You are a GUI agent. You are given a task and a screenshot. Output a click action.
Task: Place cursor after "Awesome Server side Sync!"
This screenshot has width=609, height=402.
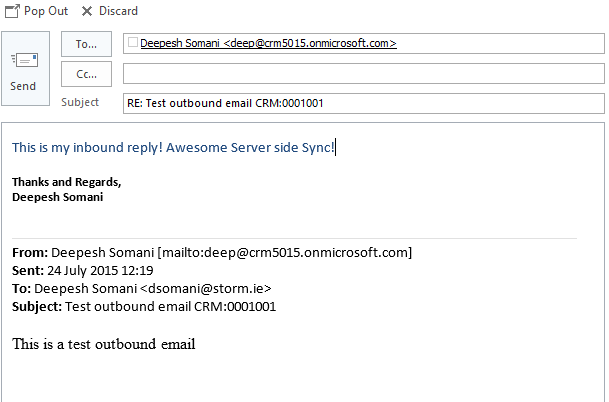336,148
